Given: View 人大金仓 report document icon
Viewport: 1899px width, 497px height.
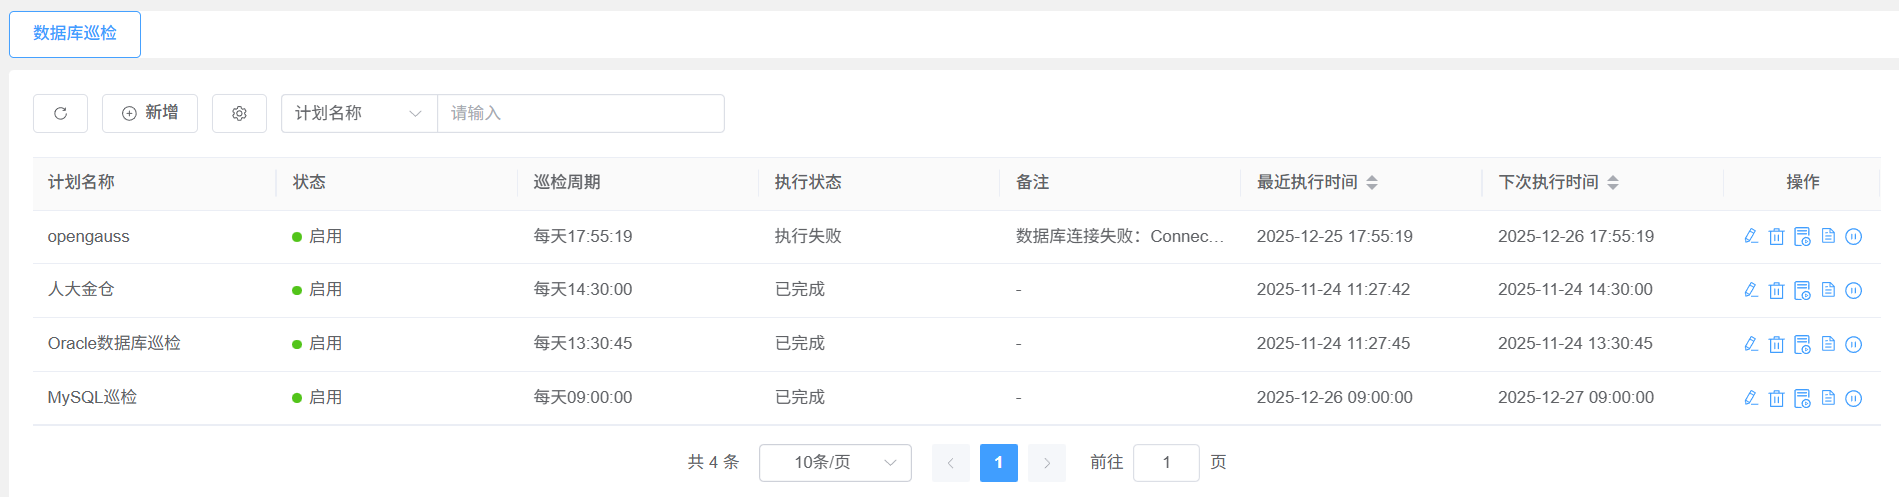Looking at the screenshot, I should (1828, 290).
